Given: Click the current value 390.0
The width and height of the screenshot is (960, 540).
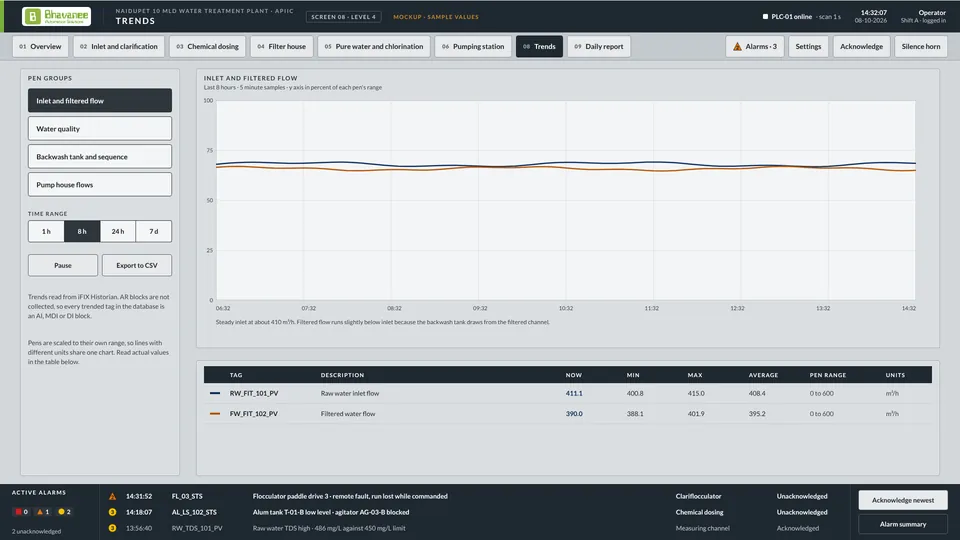Looking at the screenshot, I should pyautogui.click(x=574, y=413).
